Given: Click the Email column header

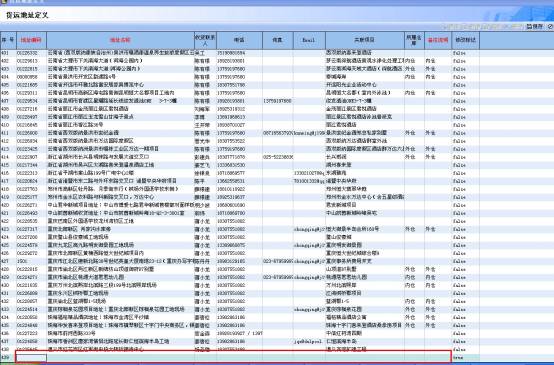Looking at the screenshot, I should click(309, 40).
